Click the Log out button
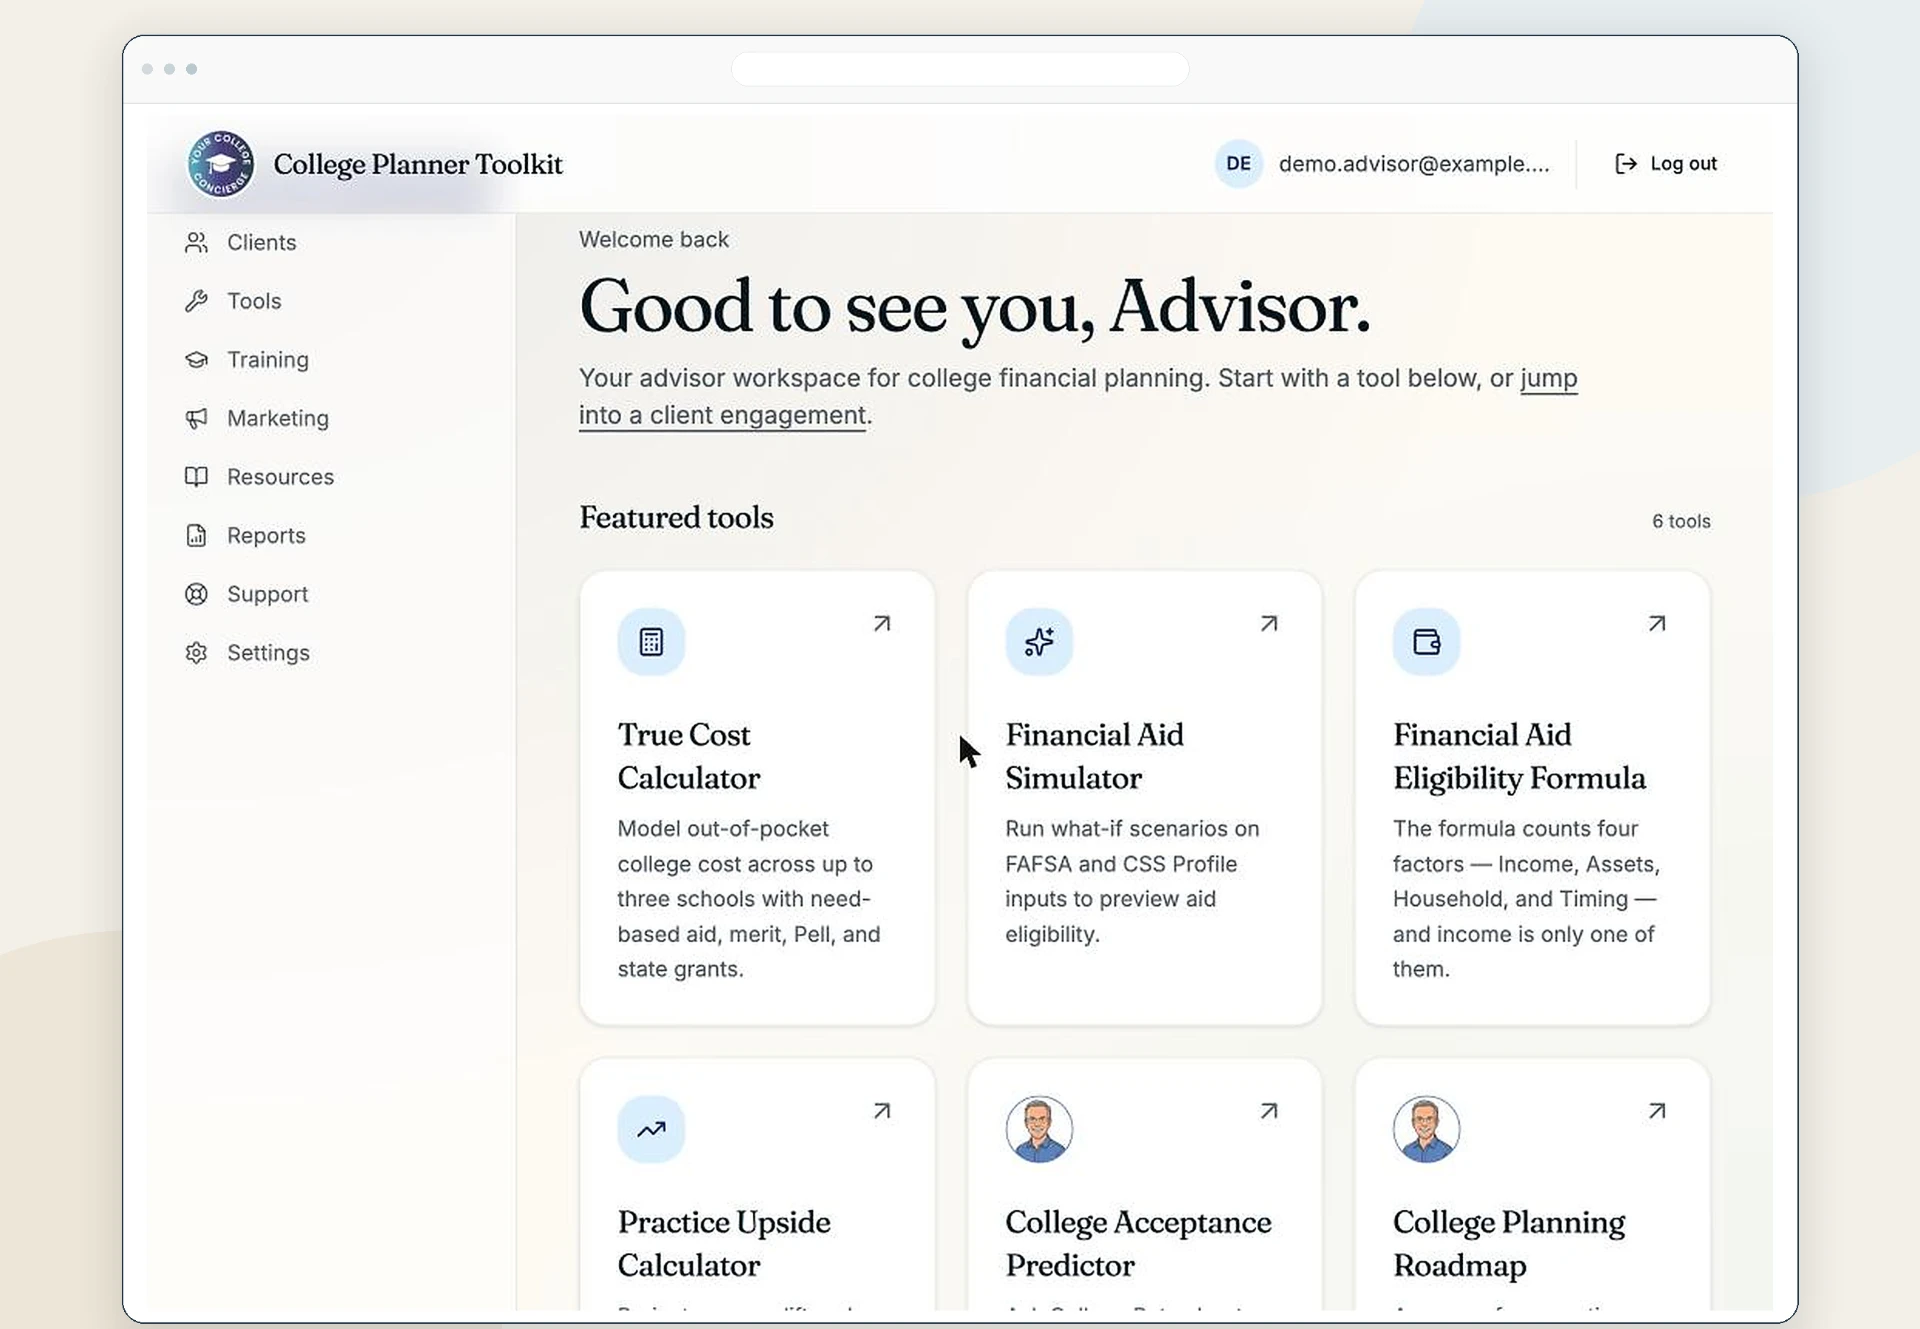The image size is (1920, 1329). (1666, 164)
